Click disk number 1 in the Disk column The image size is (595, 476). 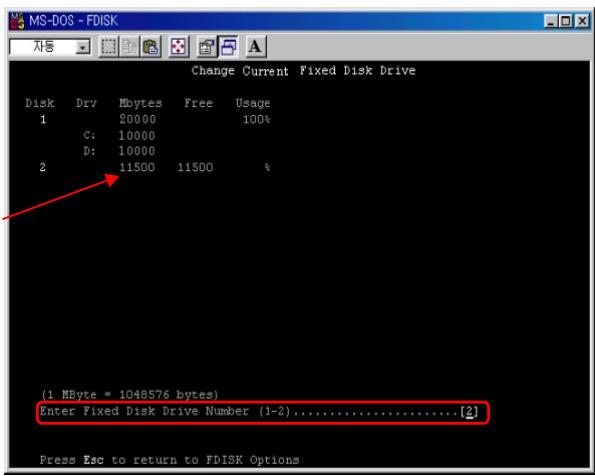click(x=43, y=120)
